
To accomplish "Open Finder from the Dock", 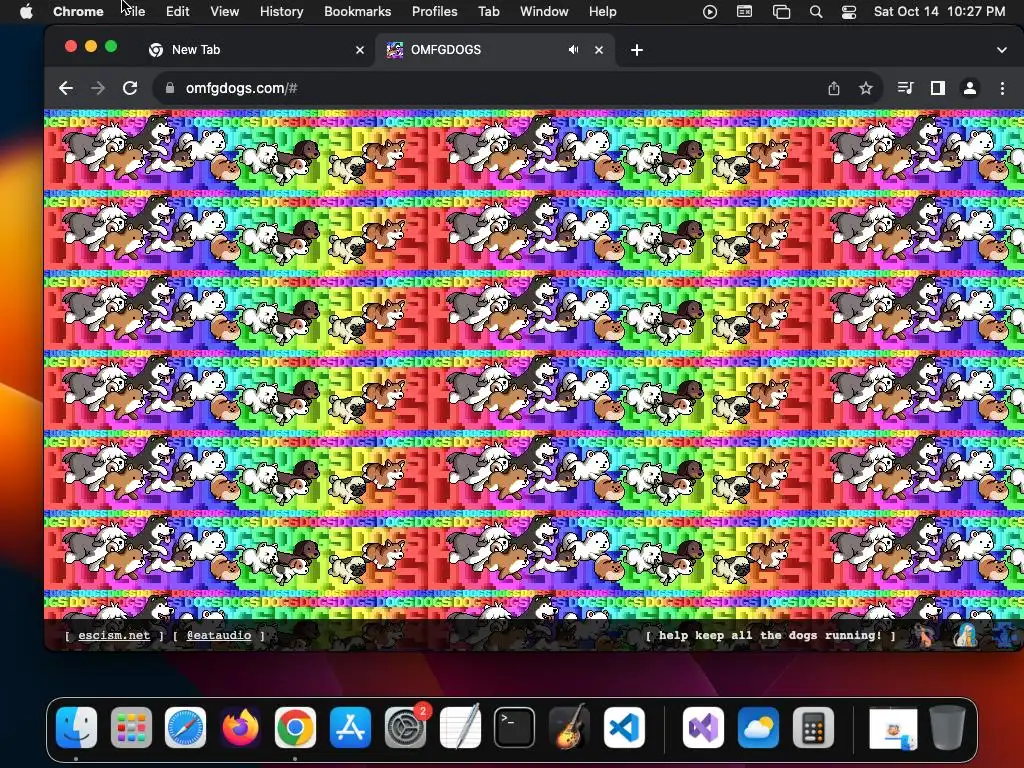I will click(76, 728).
